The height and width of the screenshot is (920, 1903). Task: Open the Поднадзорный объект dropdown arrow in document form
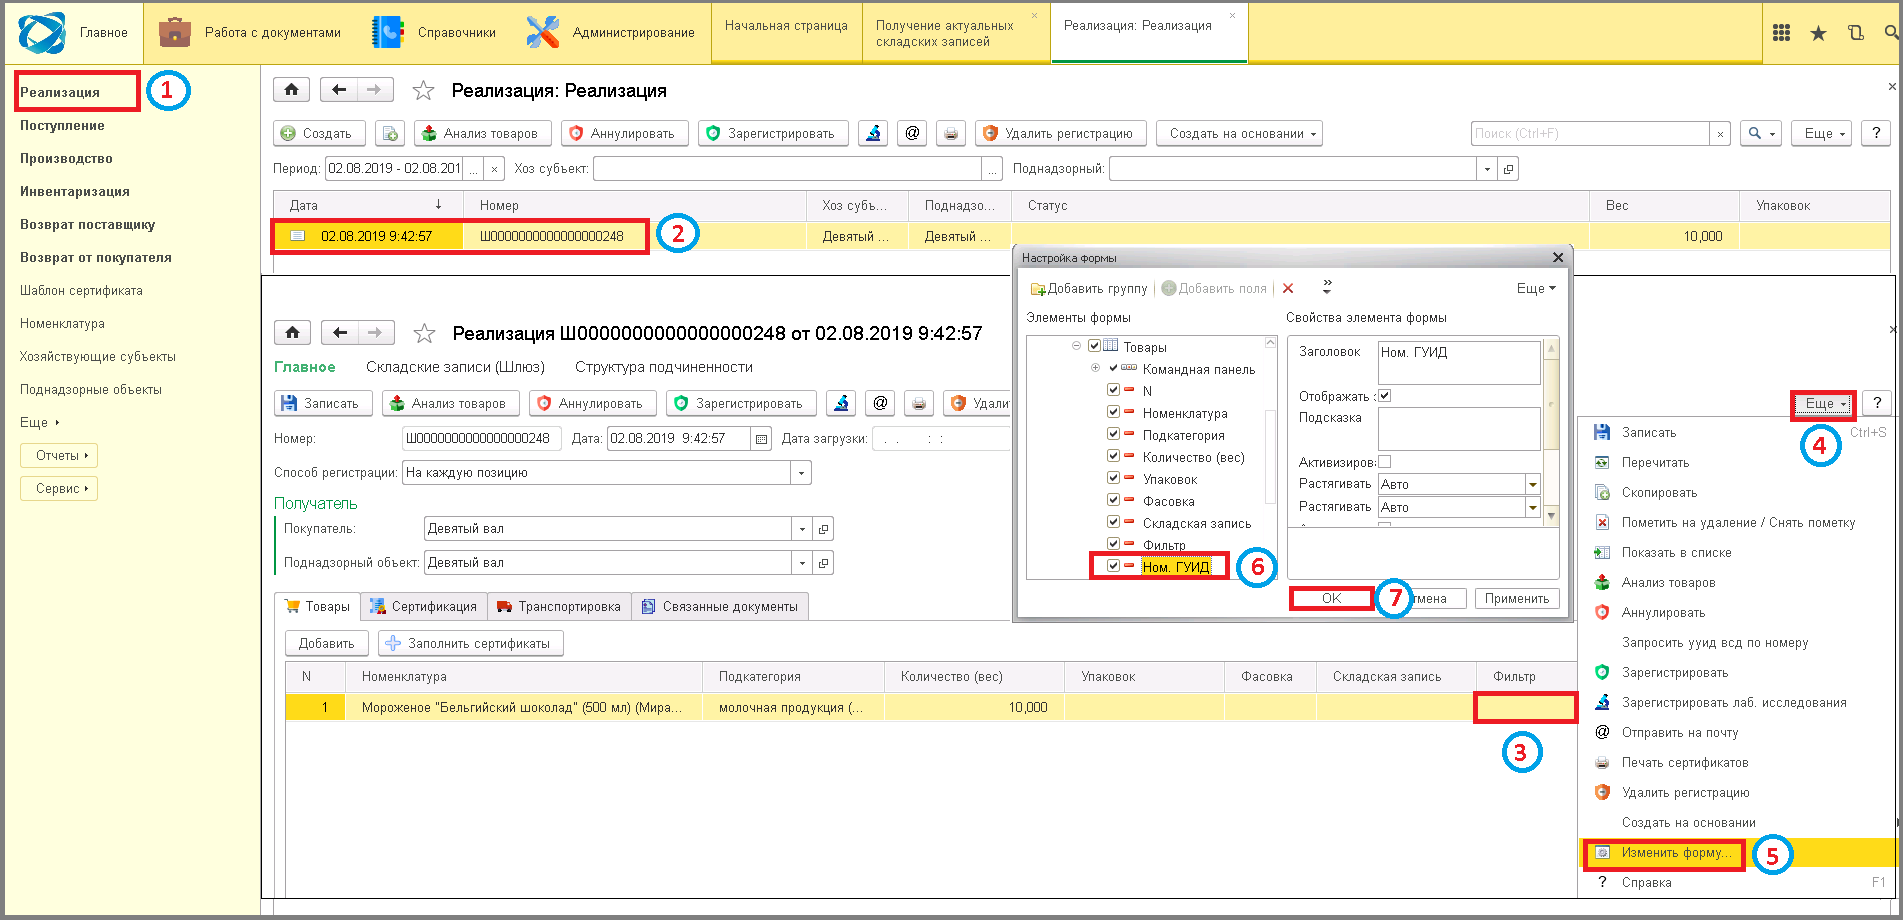pos(802,563)
